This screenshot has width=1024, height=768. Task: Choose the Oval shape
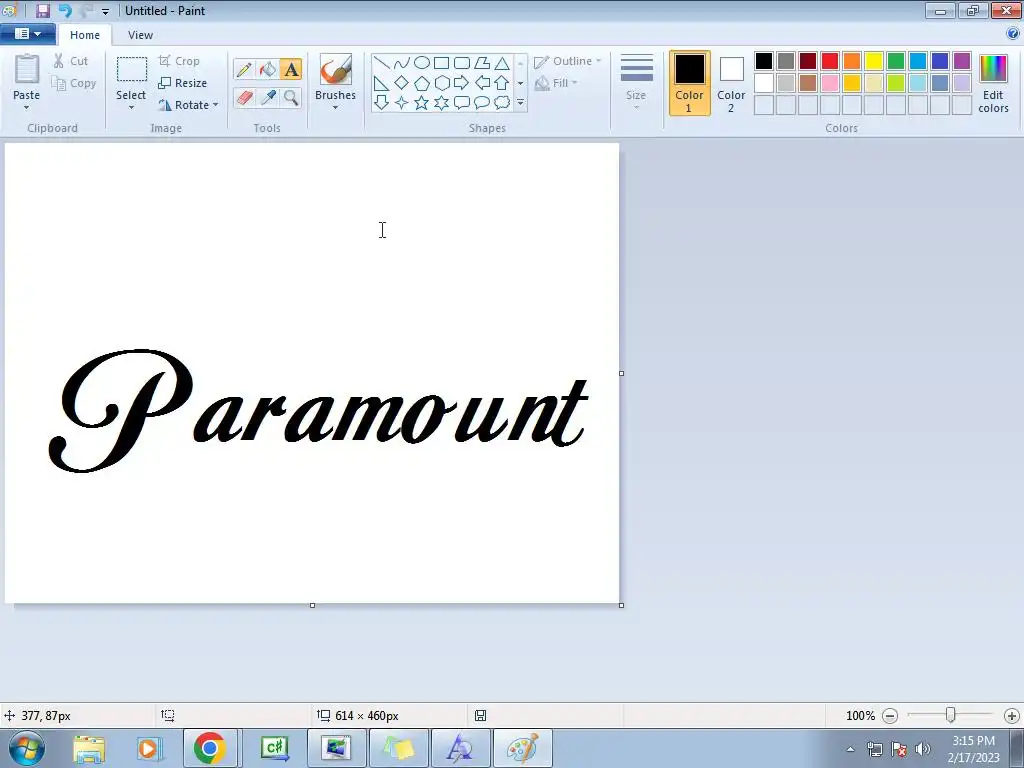[422, 63]
